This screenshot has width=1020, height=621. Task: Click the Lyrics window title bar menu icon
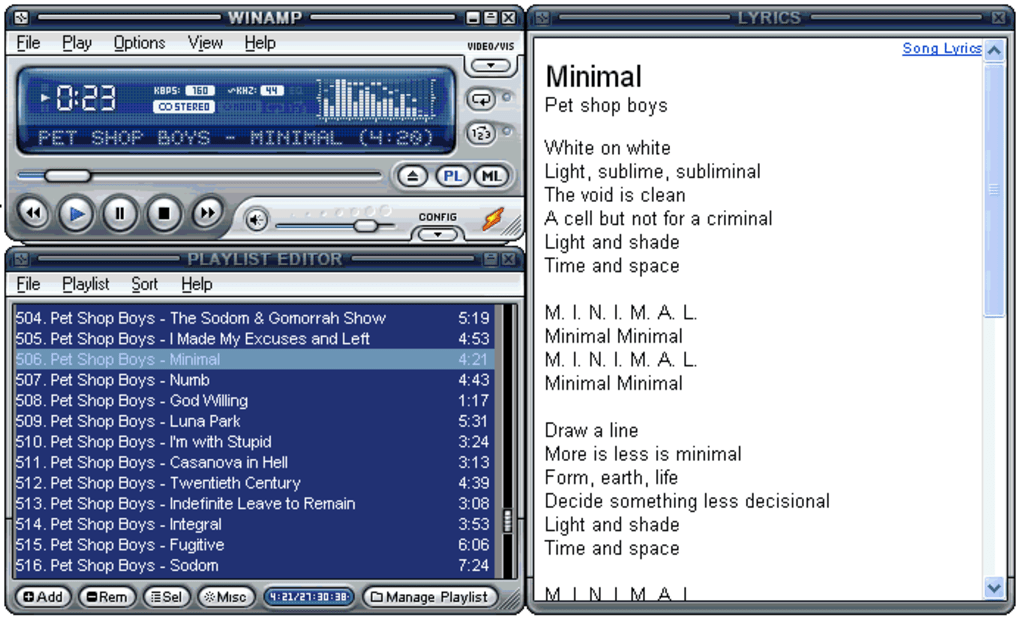[x=542, y=18]
